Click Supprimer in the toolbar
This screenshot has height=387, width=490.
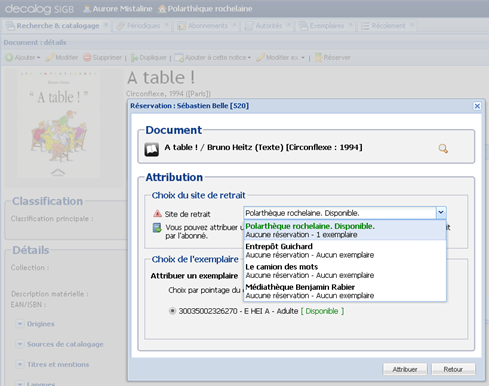coord(103,57)
